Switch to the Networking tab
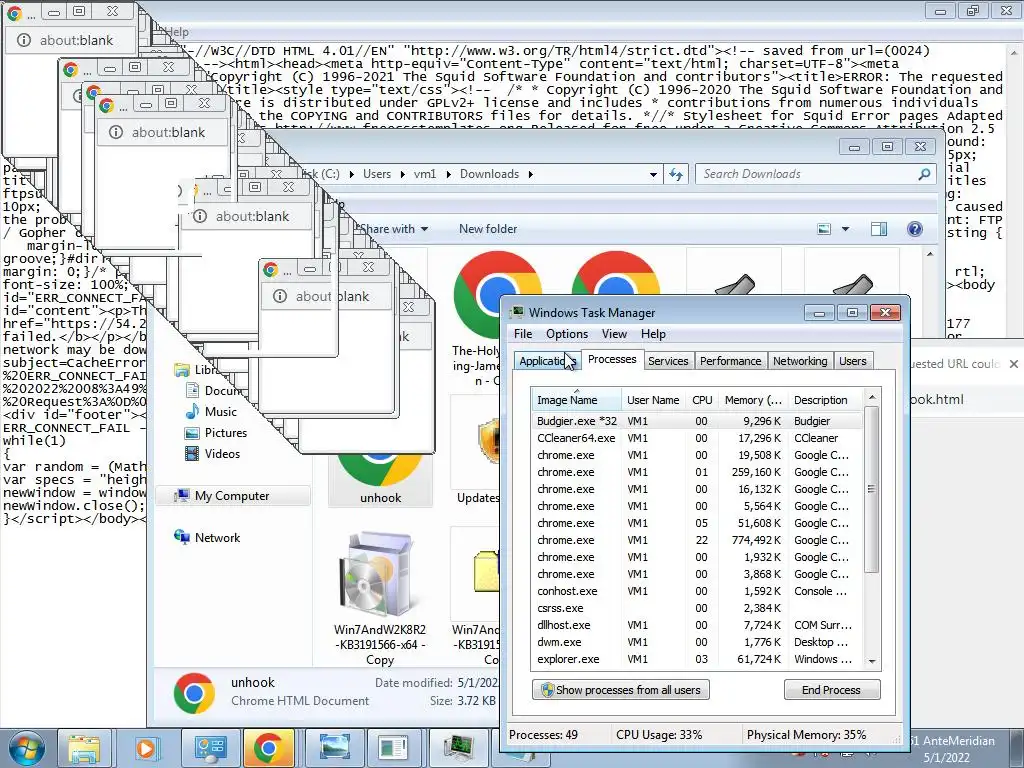The width and height of the screenshot is (1024, 768). click(x=800, y=361)
